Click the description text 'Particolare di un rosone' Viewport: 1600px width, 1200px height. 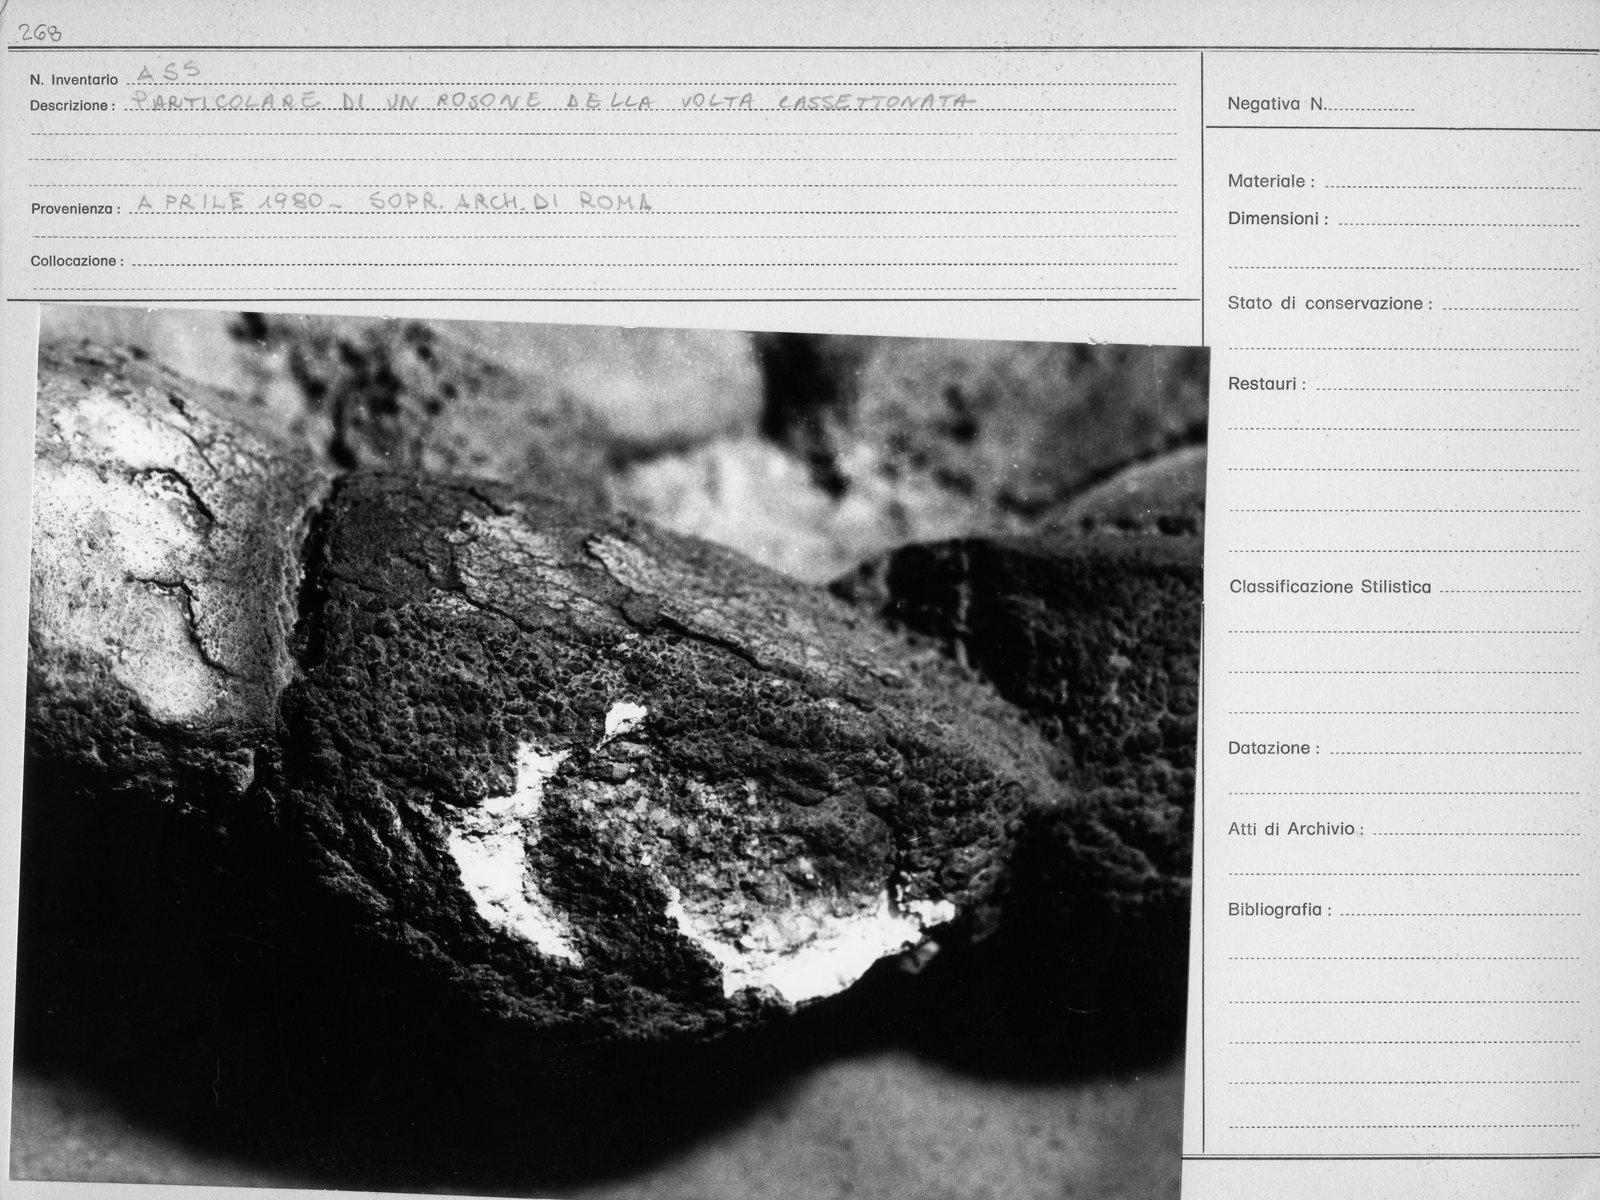pos(337,101)
